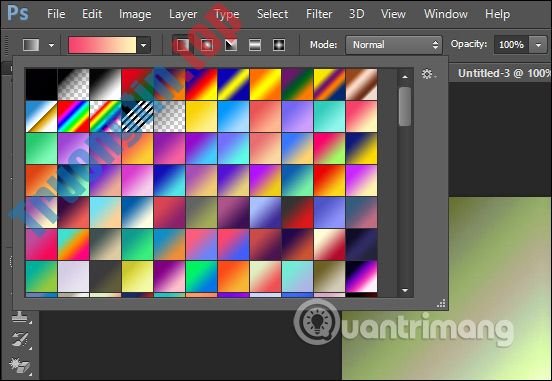This screenshot has width=552, height=381.
Task: Open the File menu
Action: click(x=56, y=14)
